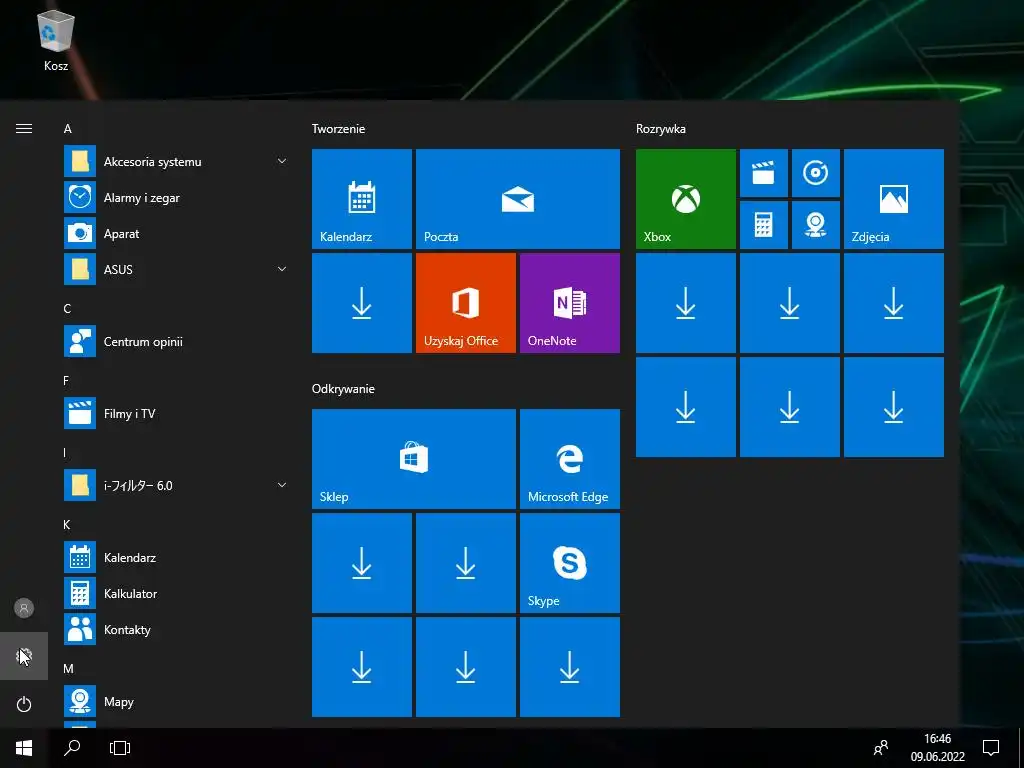The width and height of the screenshot is (1024, 768).
Task: Click the download tile directly below the Zdjęcia tile
Action: point(893,303)
